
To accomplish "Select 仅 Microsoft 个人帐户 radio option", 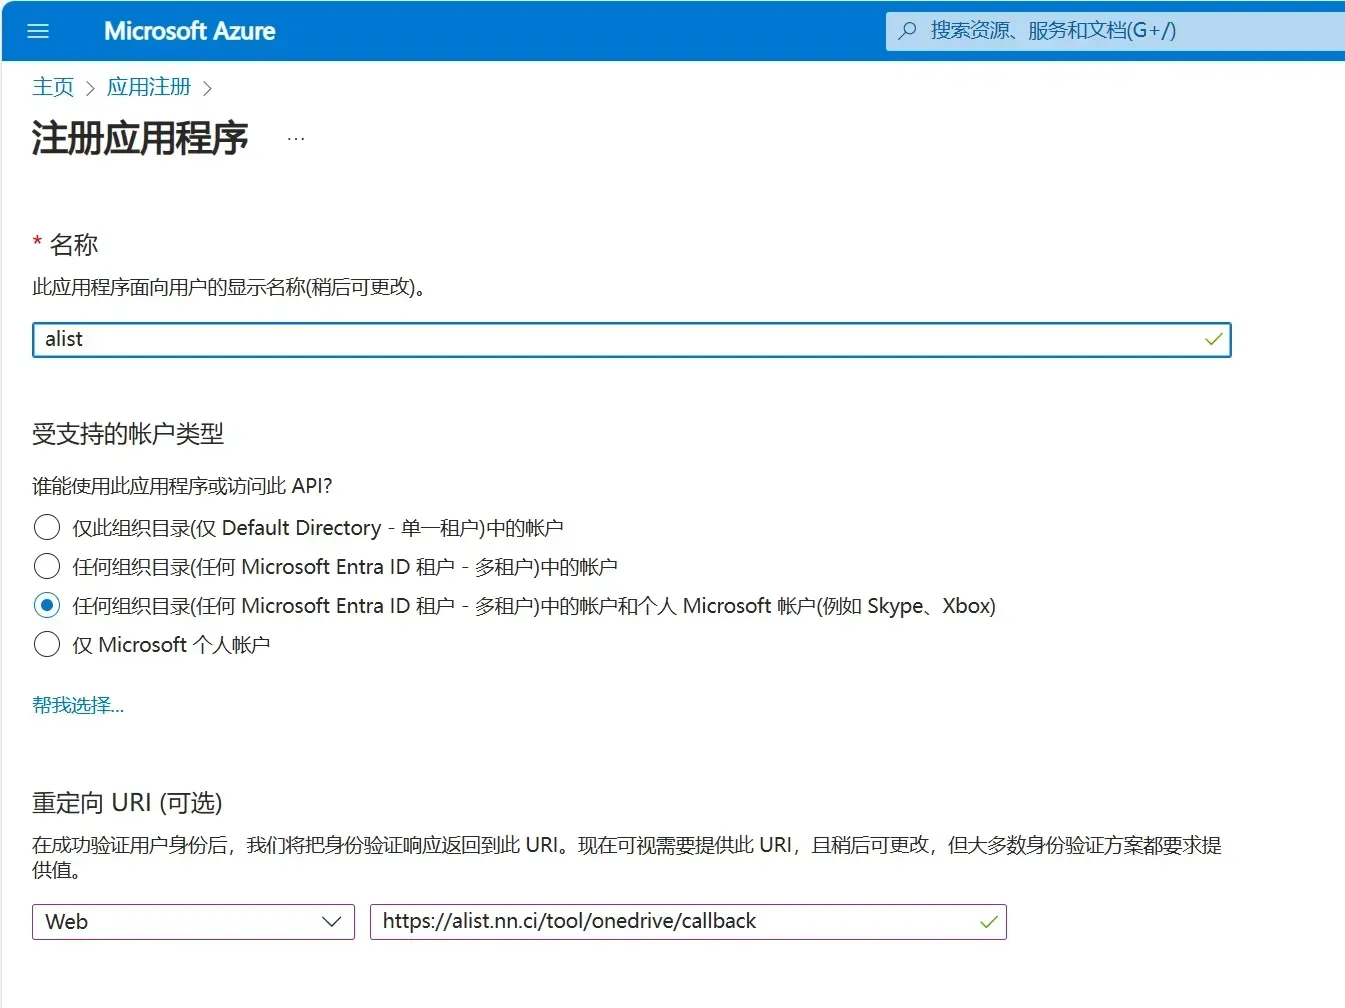I will click(47, 644).
